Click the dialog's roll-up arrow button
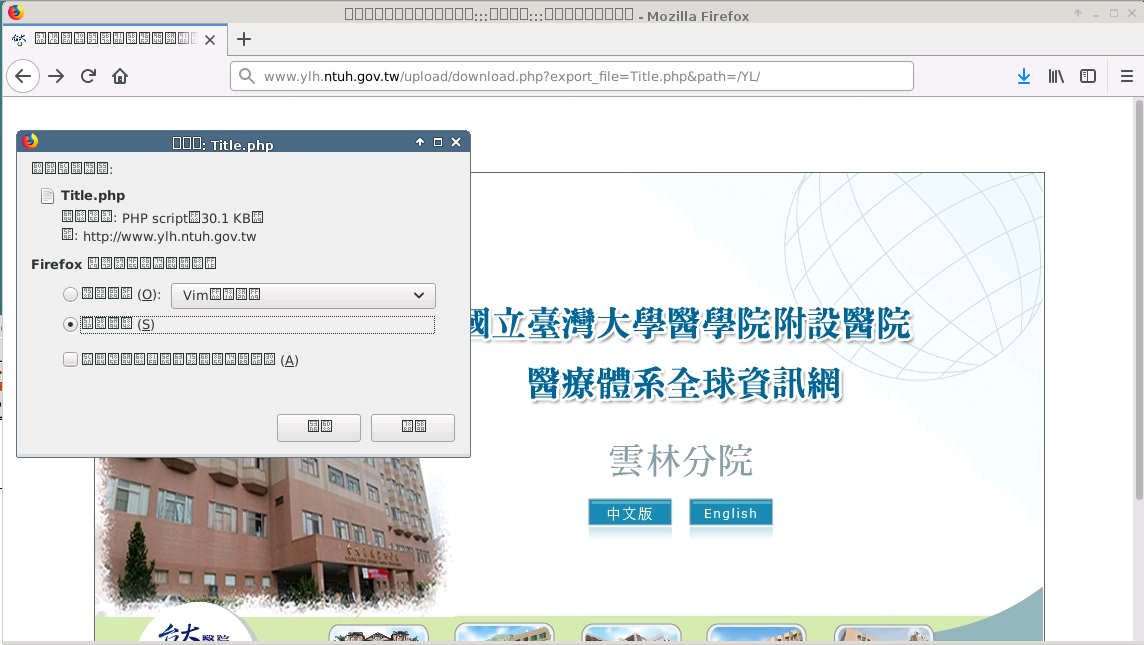 pyautogui.click(x=420, y=142)
